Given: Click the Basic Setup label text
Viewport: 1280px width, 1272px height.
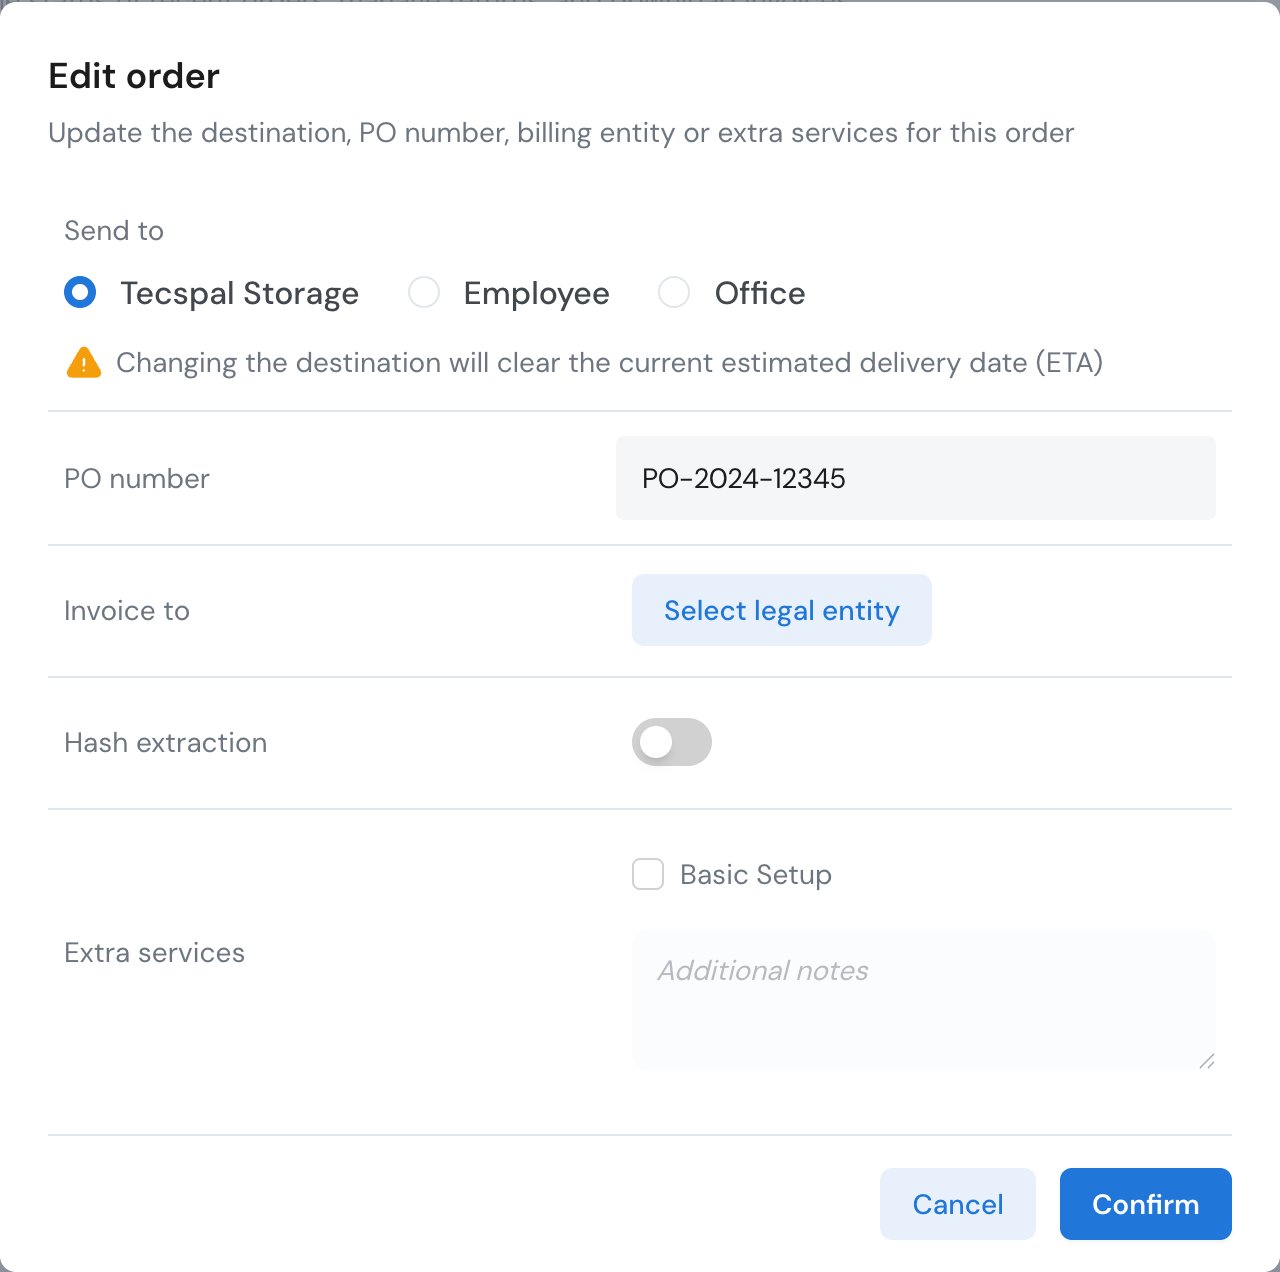Looking at the screenshot, I should point(756,875).
